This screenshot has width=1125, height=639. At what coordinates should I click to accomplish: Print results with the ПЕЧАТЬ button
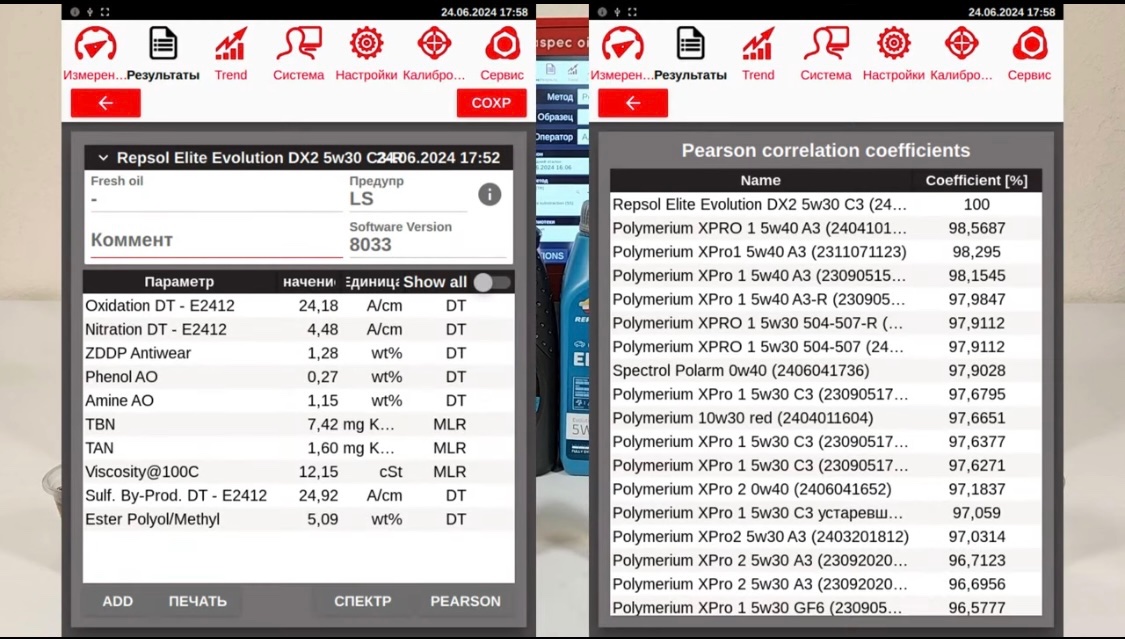(x=198, y=601)
